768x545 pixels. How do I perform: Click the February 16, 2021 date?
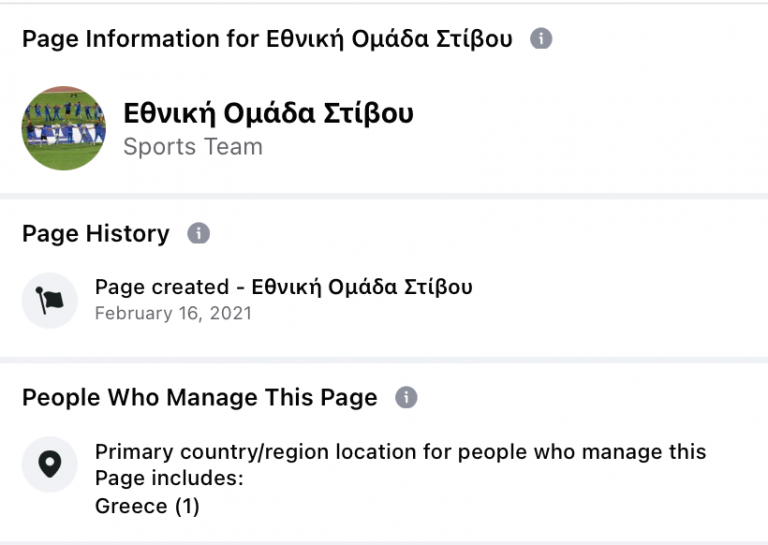point(173,313)
